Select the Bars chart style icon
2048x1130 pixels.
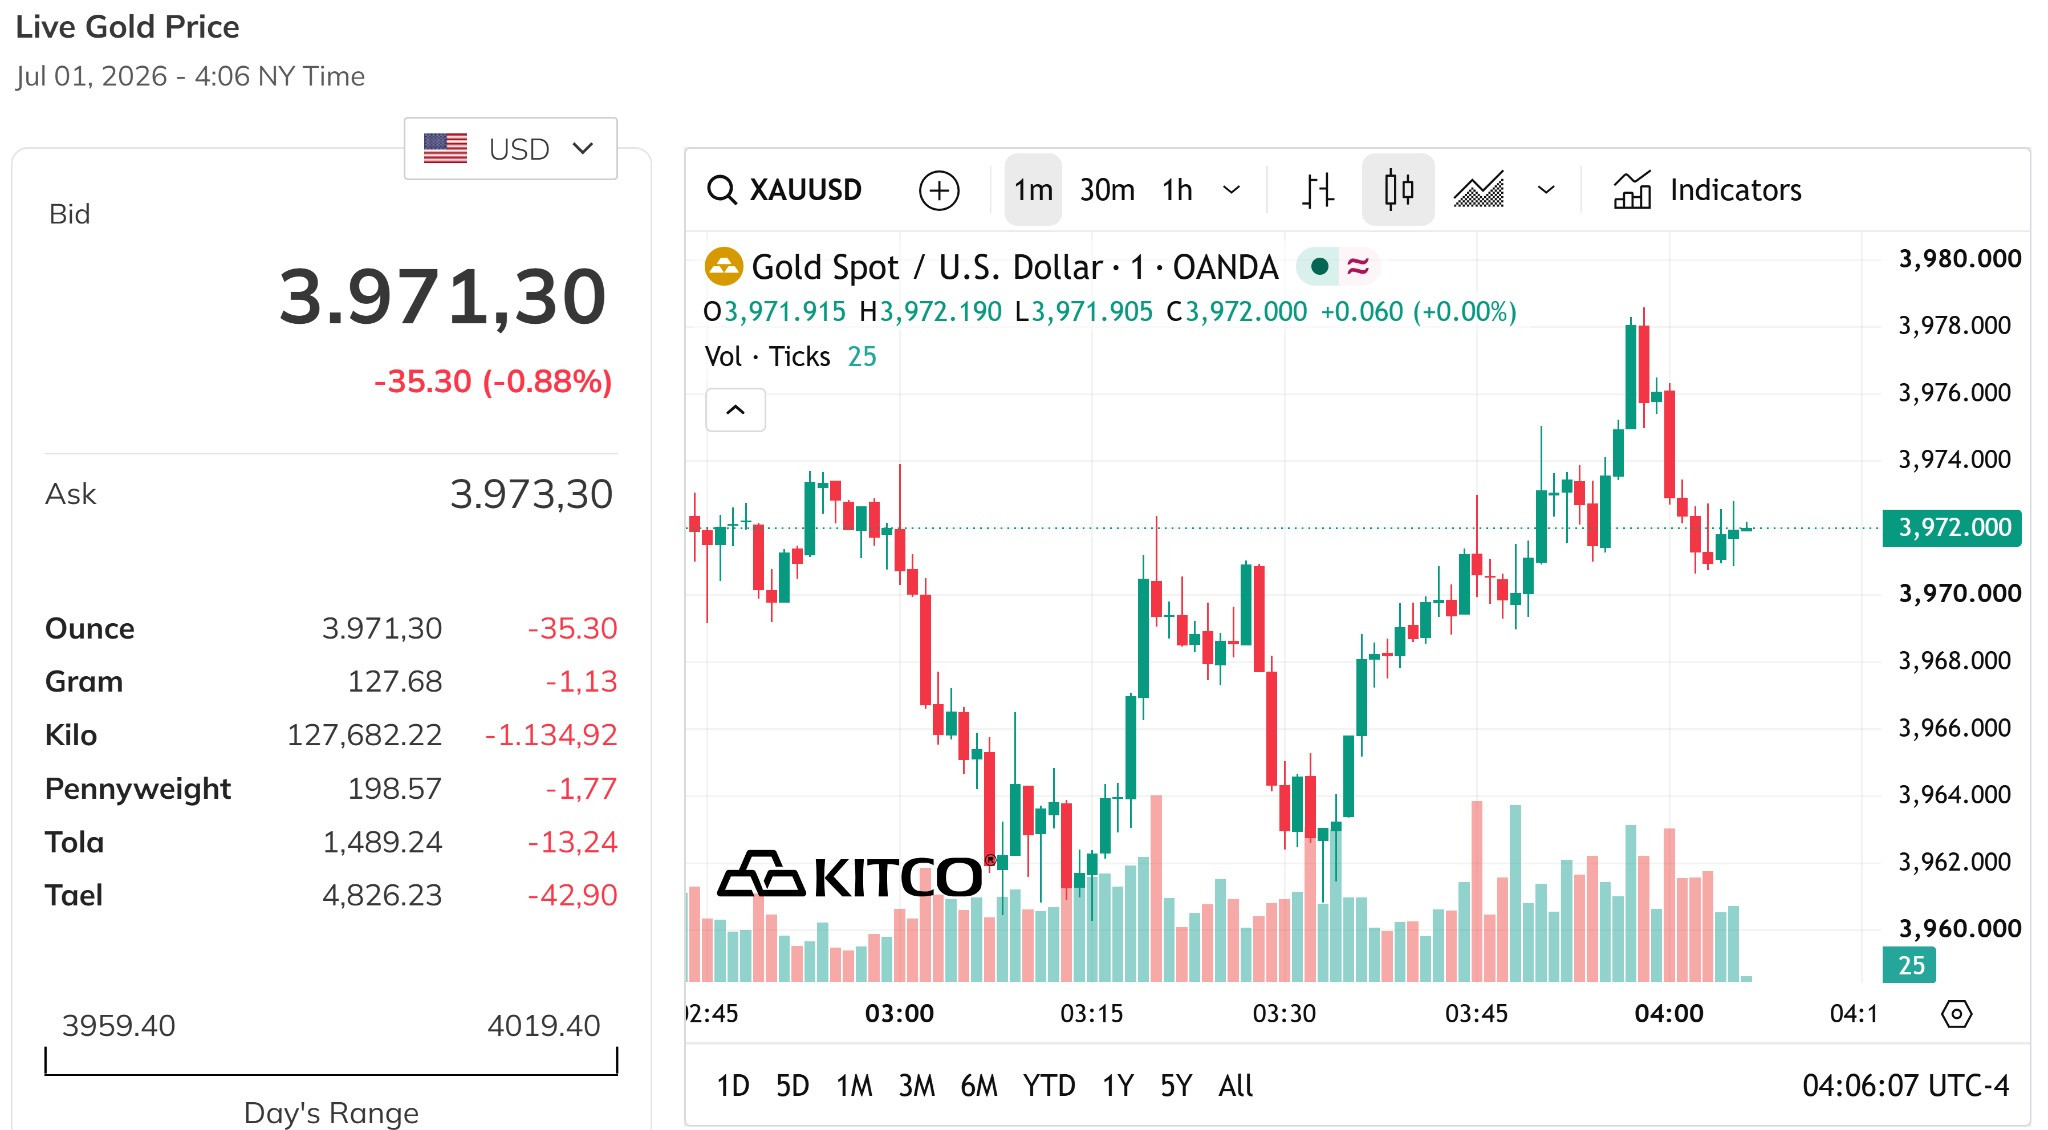(1318, 190)
